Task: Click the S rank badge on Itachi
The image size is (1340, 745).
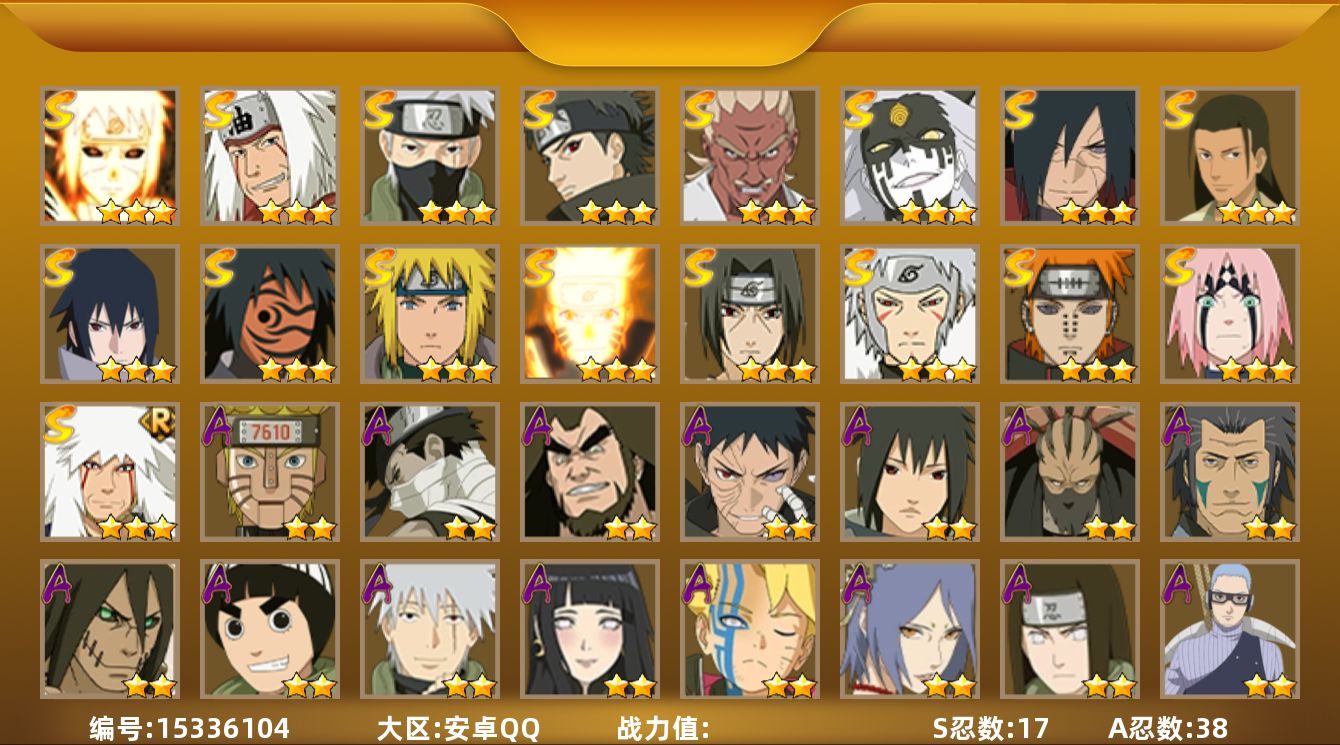Action: click(x=699, y=268)
